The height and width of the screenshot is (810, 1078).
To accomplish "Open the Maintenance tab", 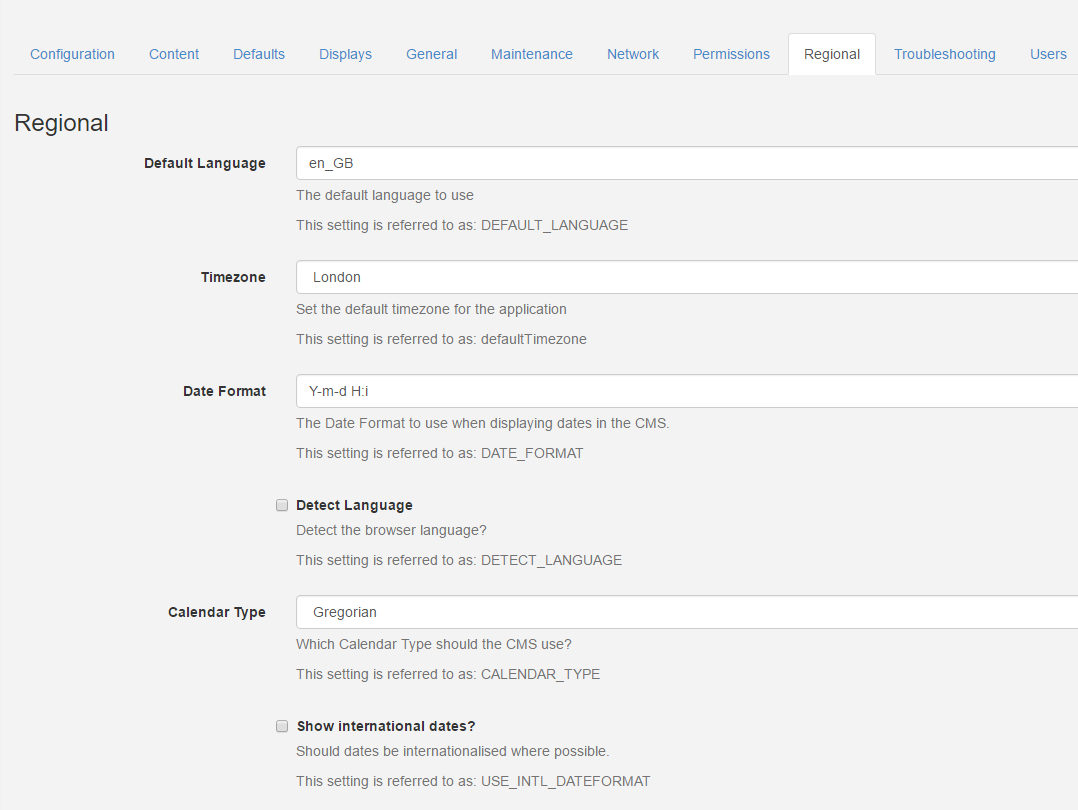I will (531, 54).
